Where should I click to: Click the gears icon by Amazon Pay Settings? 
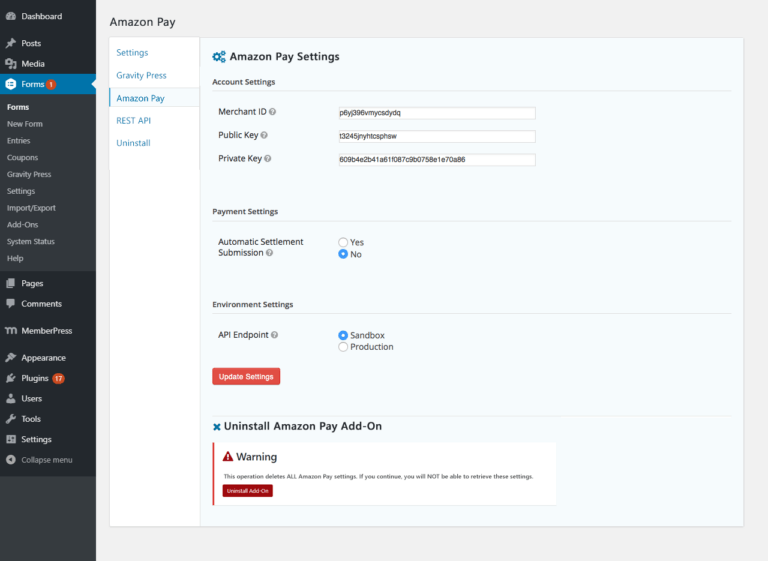219,57
